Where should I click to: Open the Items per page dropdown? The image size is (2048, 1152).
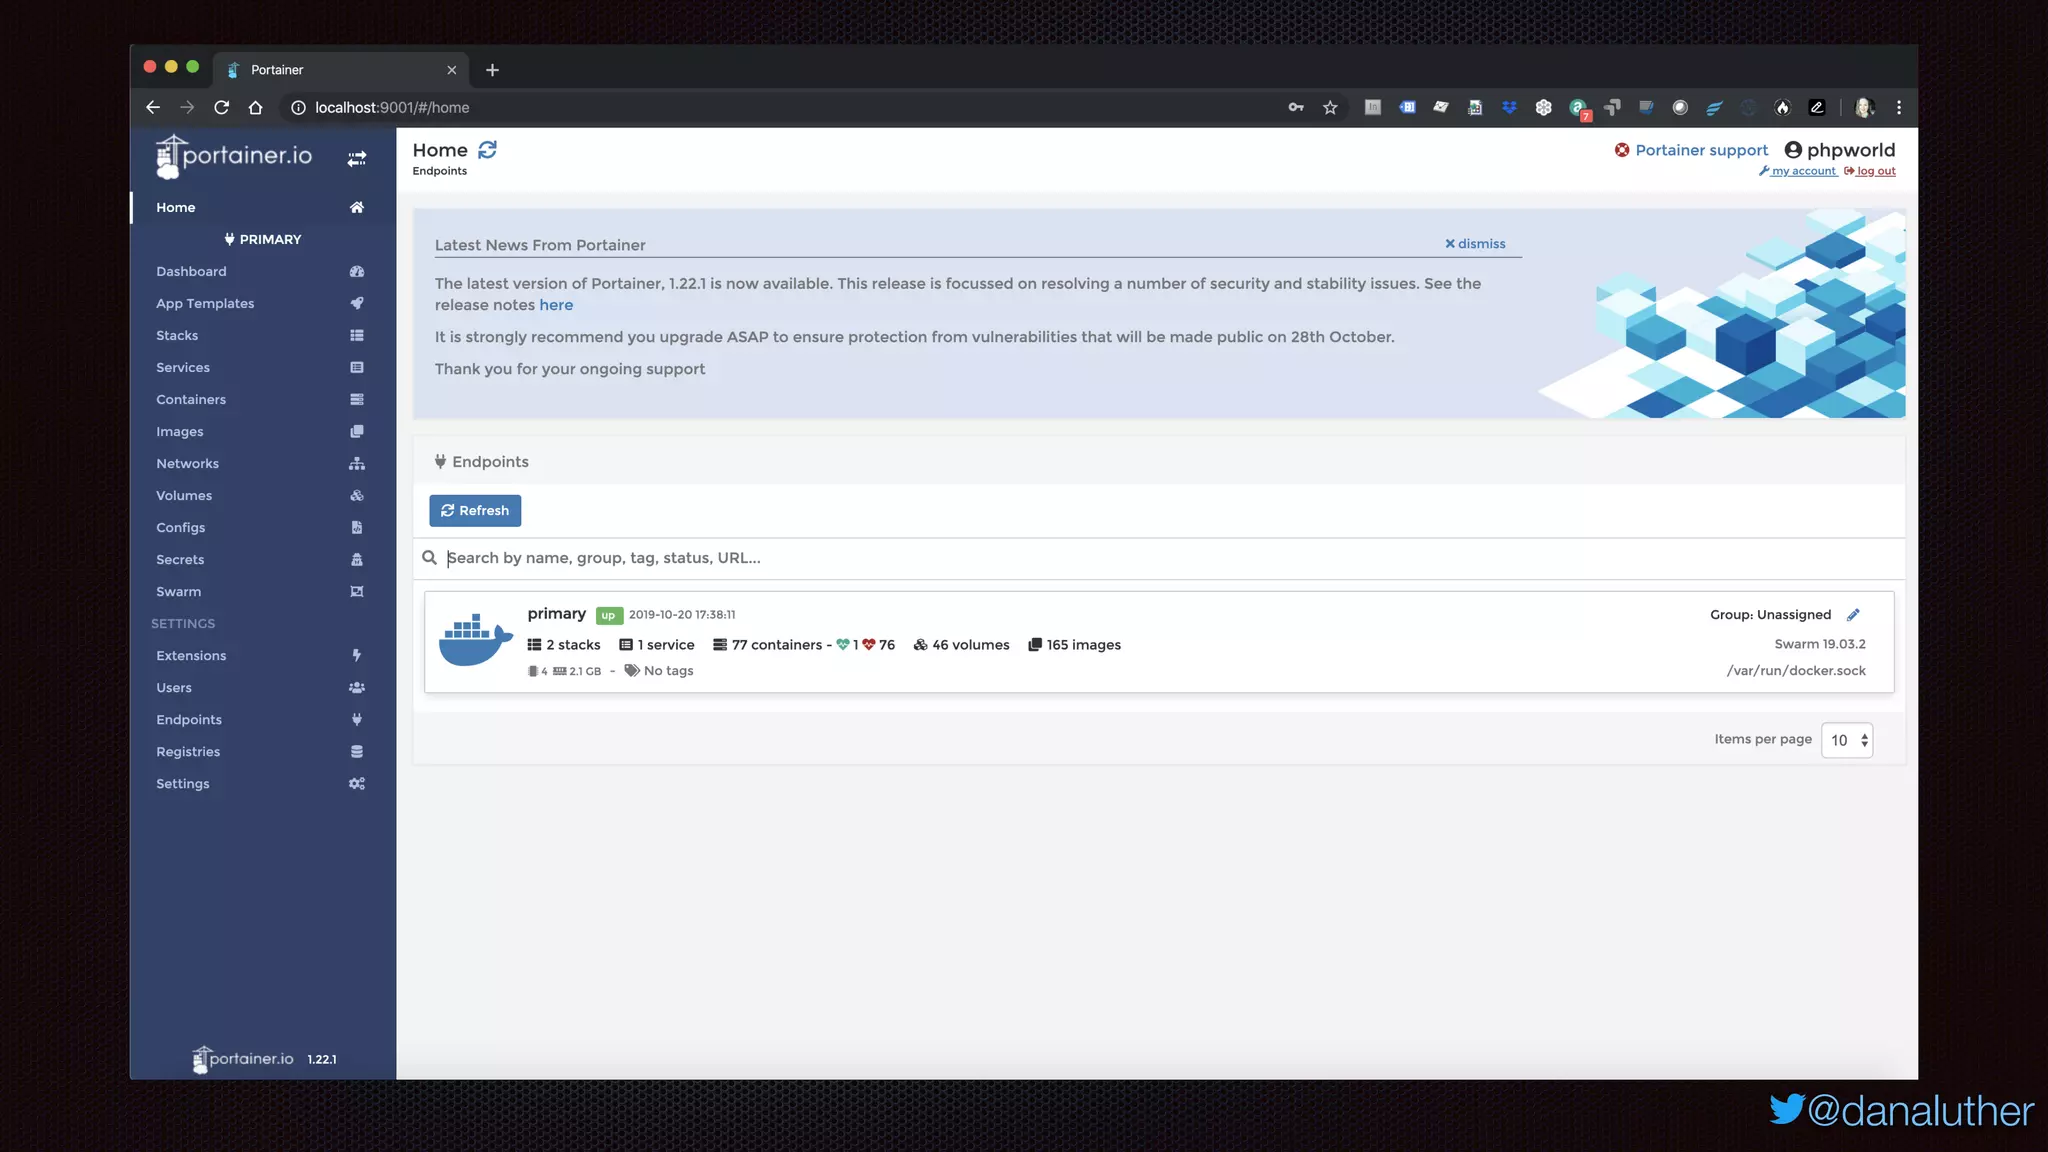(x=1846, y=740)
